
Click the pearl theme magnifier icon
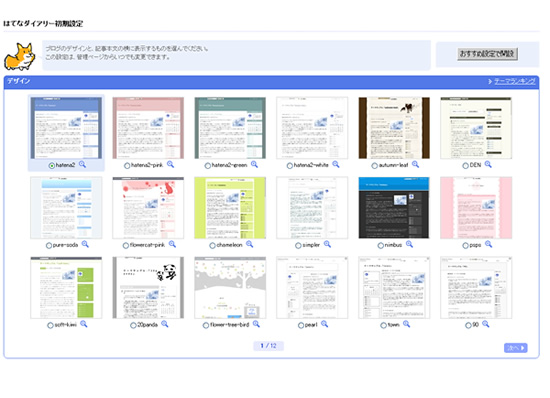(325, 324)
